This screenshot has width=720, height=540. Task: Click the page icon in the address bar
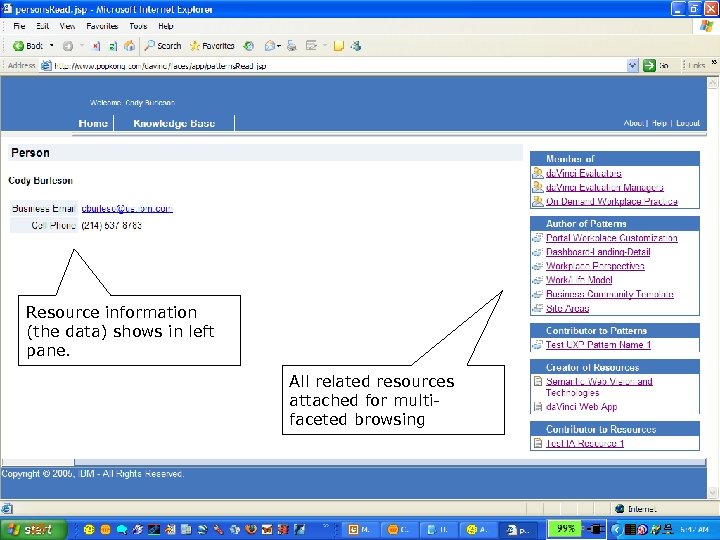coord(46,66)
